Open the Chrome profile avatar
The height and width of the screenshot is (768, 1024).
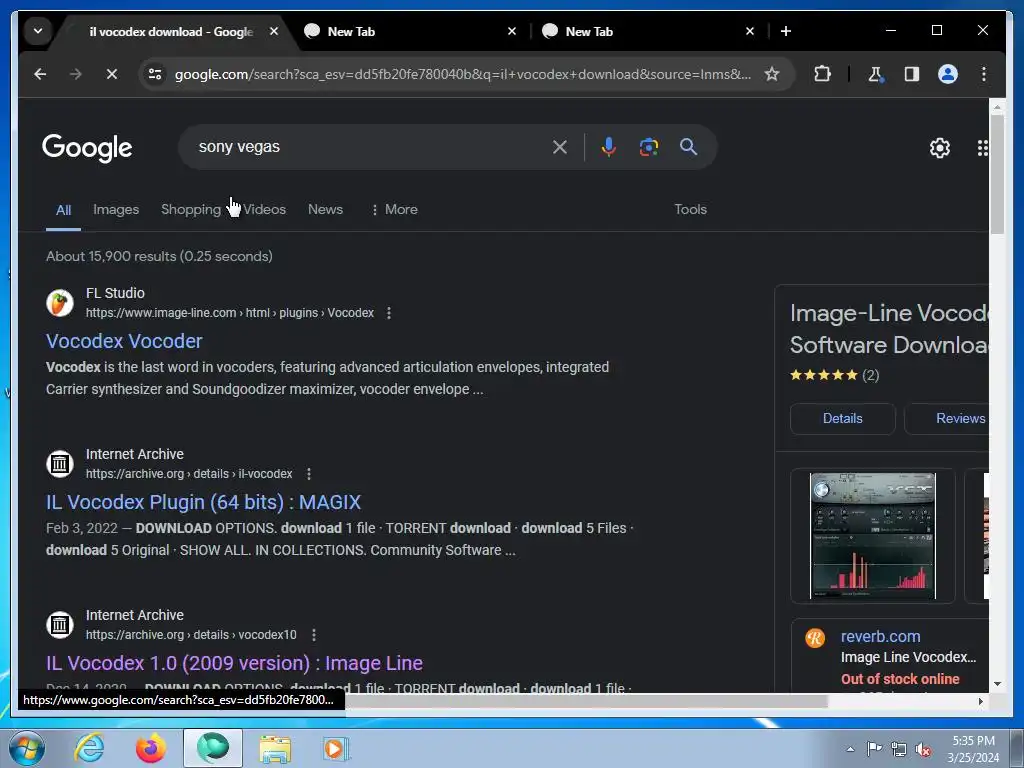click(948, 74)
